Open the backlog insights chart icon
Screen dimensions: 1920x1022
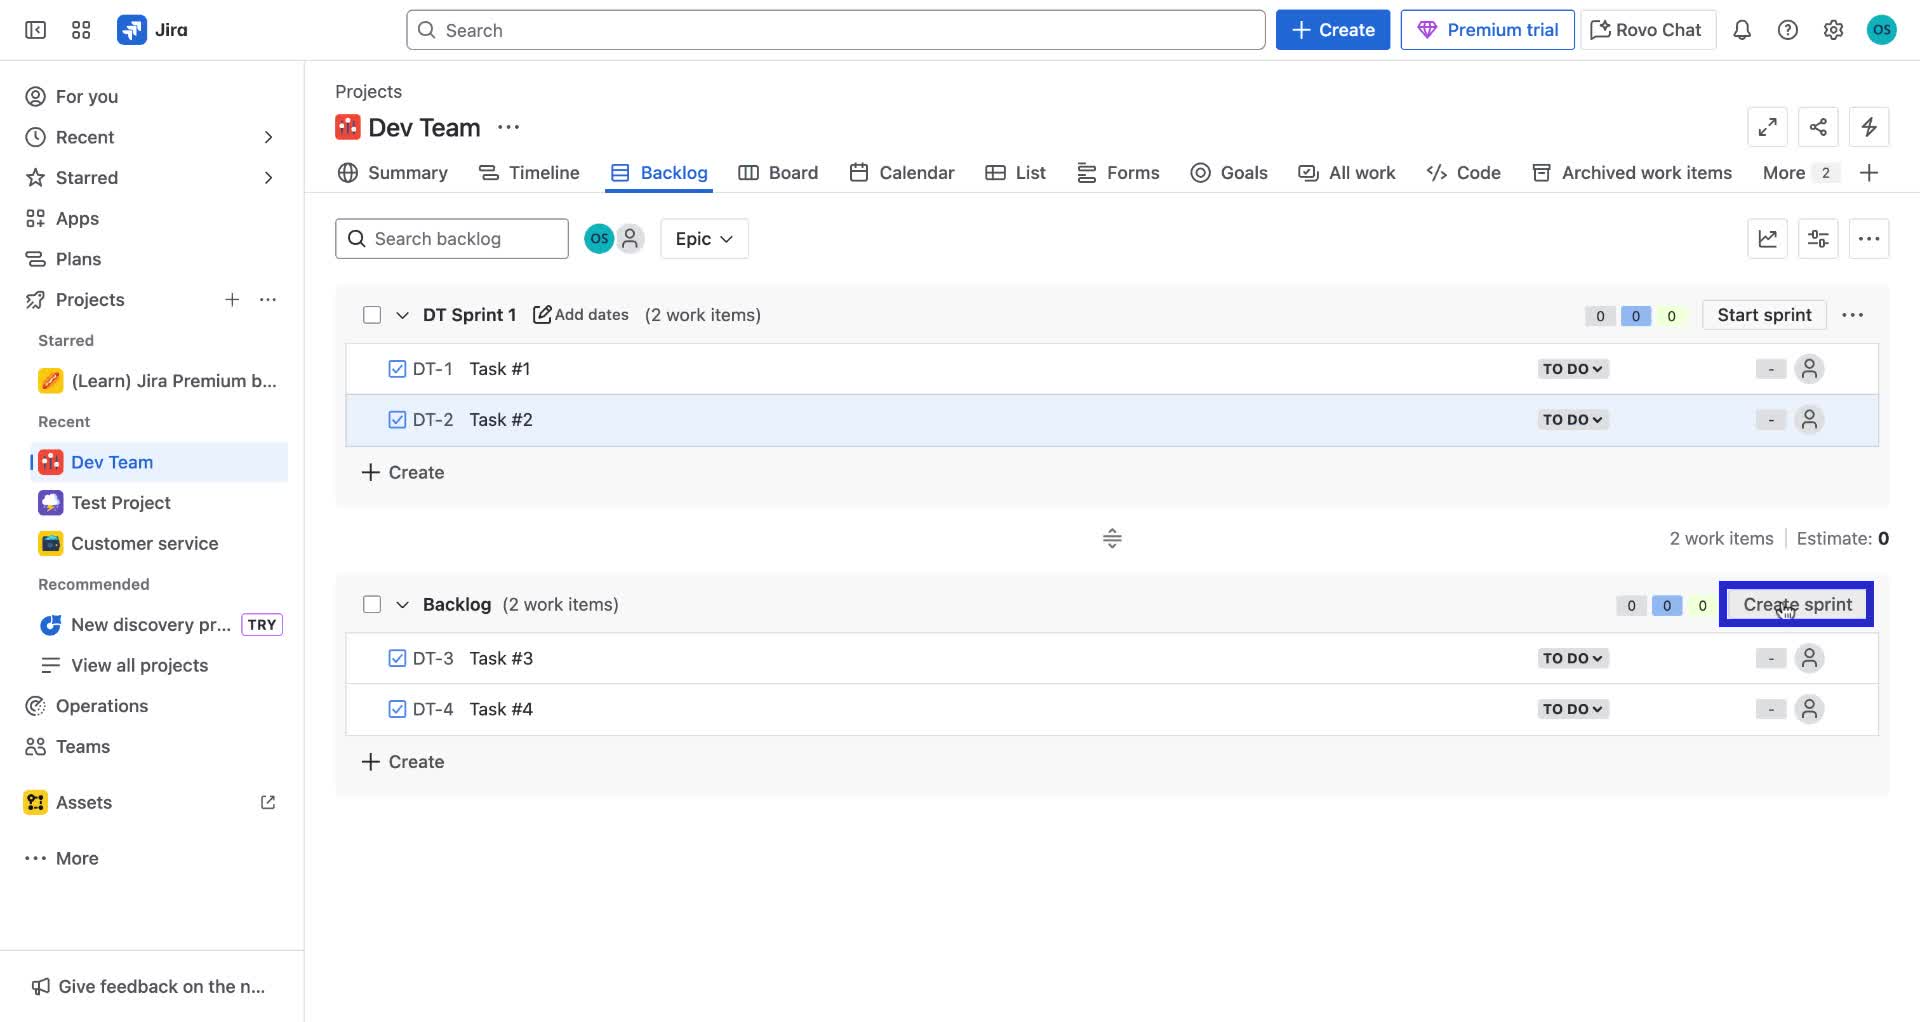point(1767,238)
